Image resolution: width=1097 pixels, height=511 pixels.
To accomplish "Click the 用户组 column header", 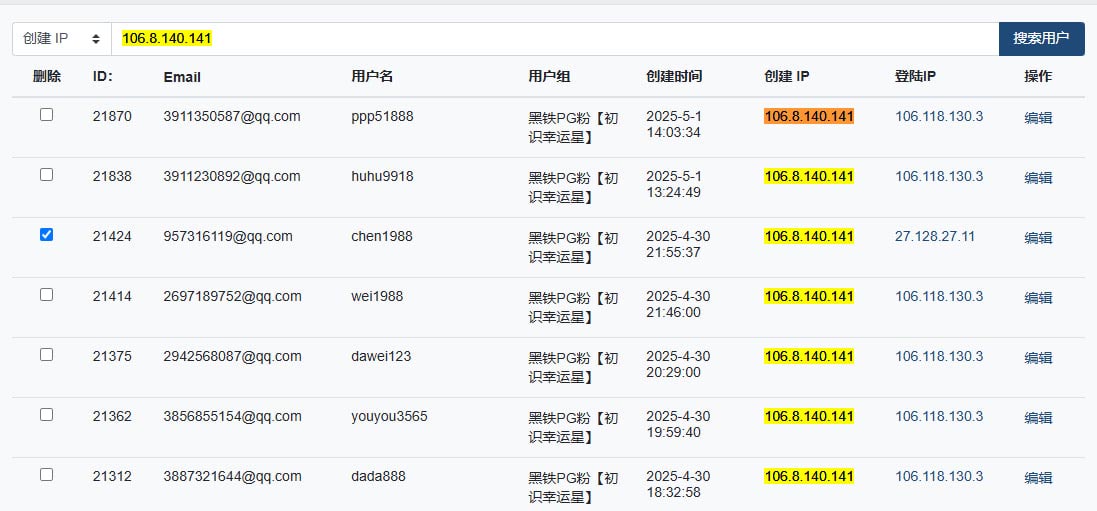I will point(549,76).
